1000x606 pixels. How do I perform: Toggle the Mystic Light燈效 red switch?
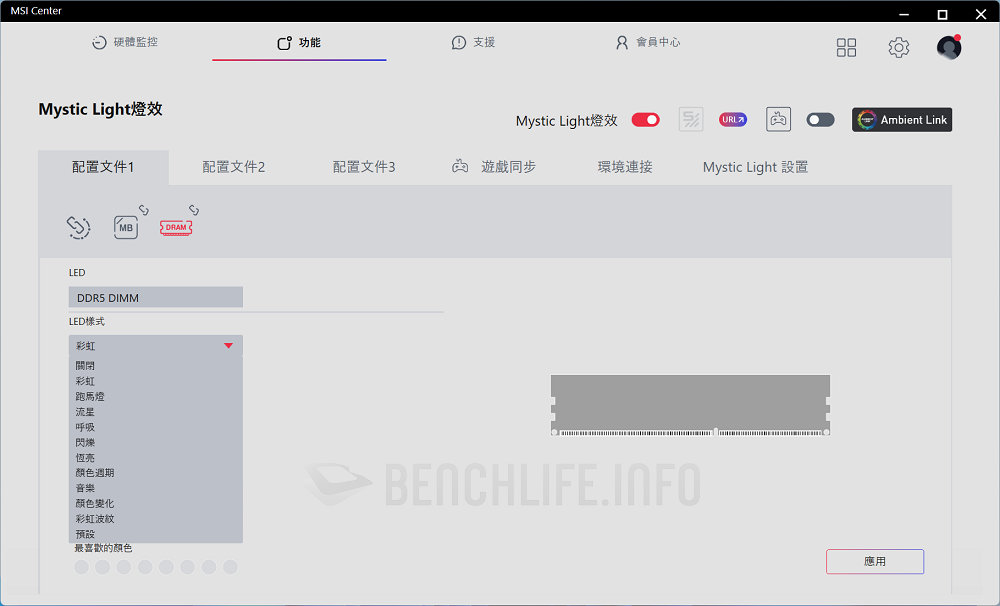(645, 120)
